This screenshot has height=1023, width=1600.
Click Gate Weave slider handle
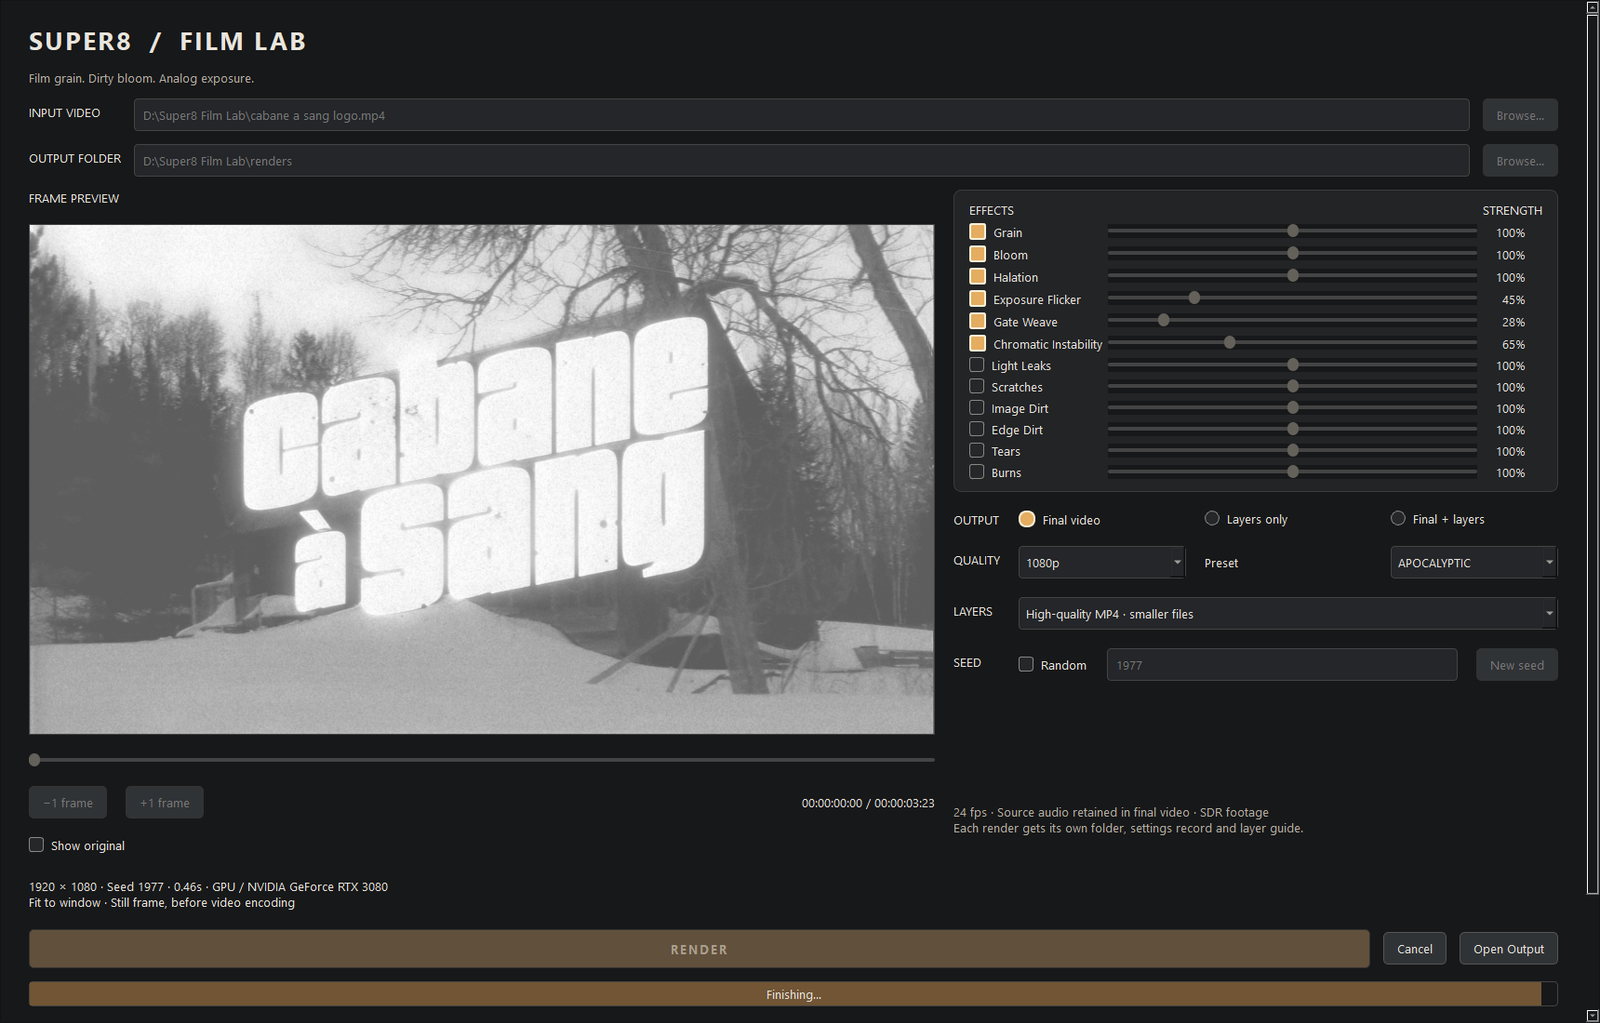(x=1163, y=320)
